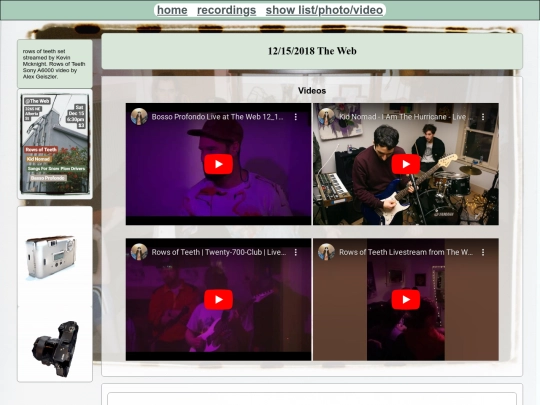Click channel avatar on Kid Nomad video
This screenshot has width=540, height=405.
tap(326, 117)
